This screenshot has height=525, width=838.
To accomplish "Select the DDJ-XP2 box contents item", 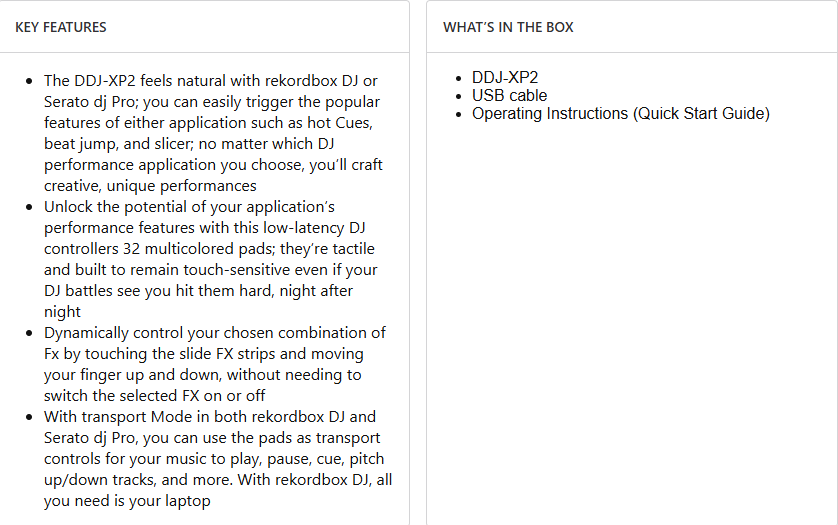I will 505,78.
